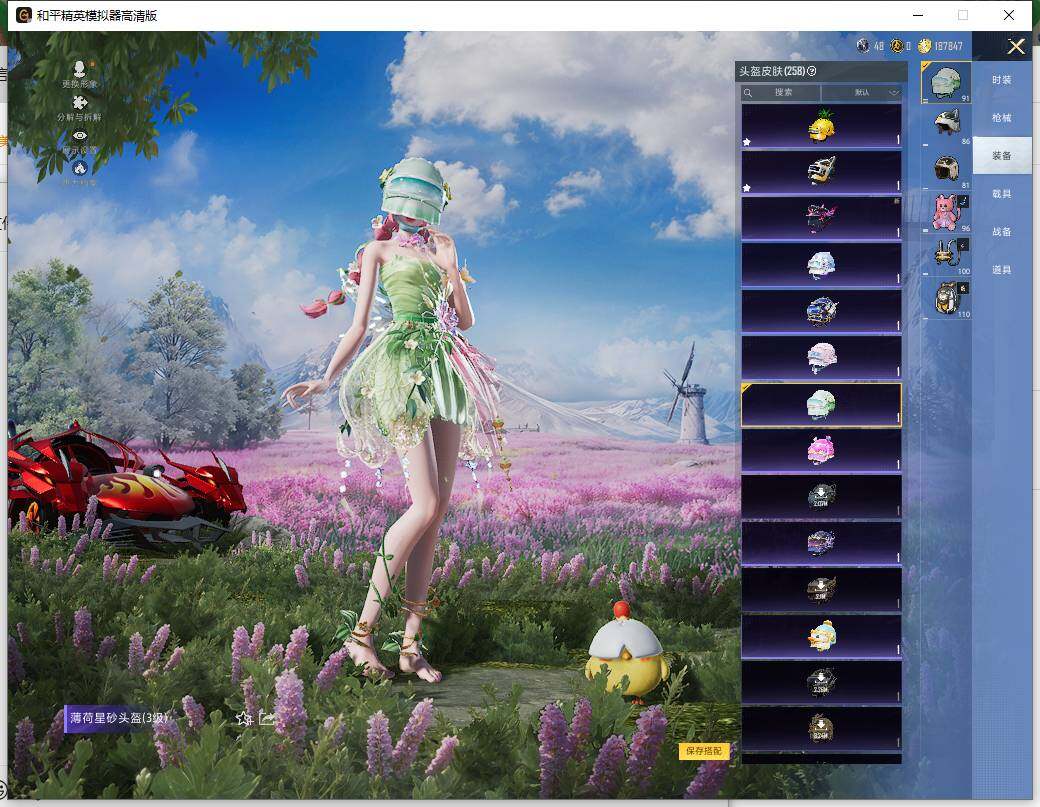Click the 更换形象 change avatar icon

(79, 69)
